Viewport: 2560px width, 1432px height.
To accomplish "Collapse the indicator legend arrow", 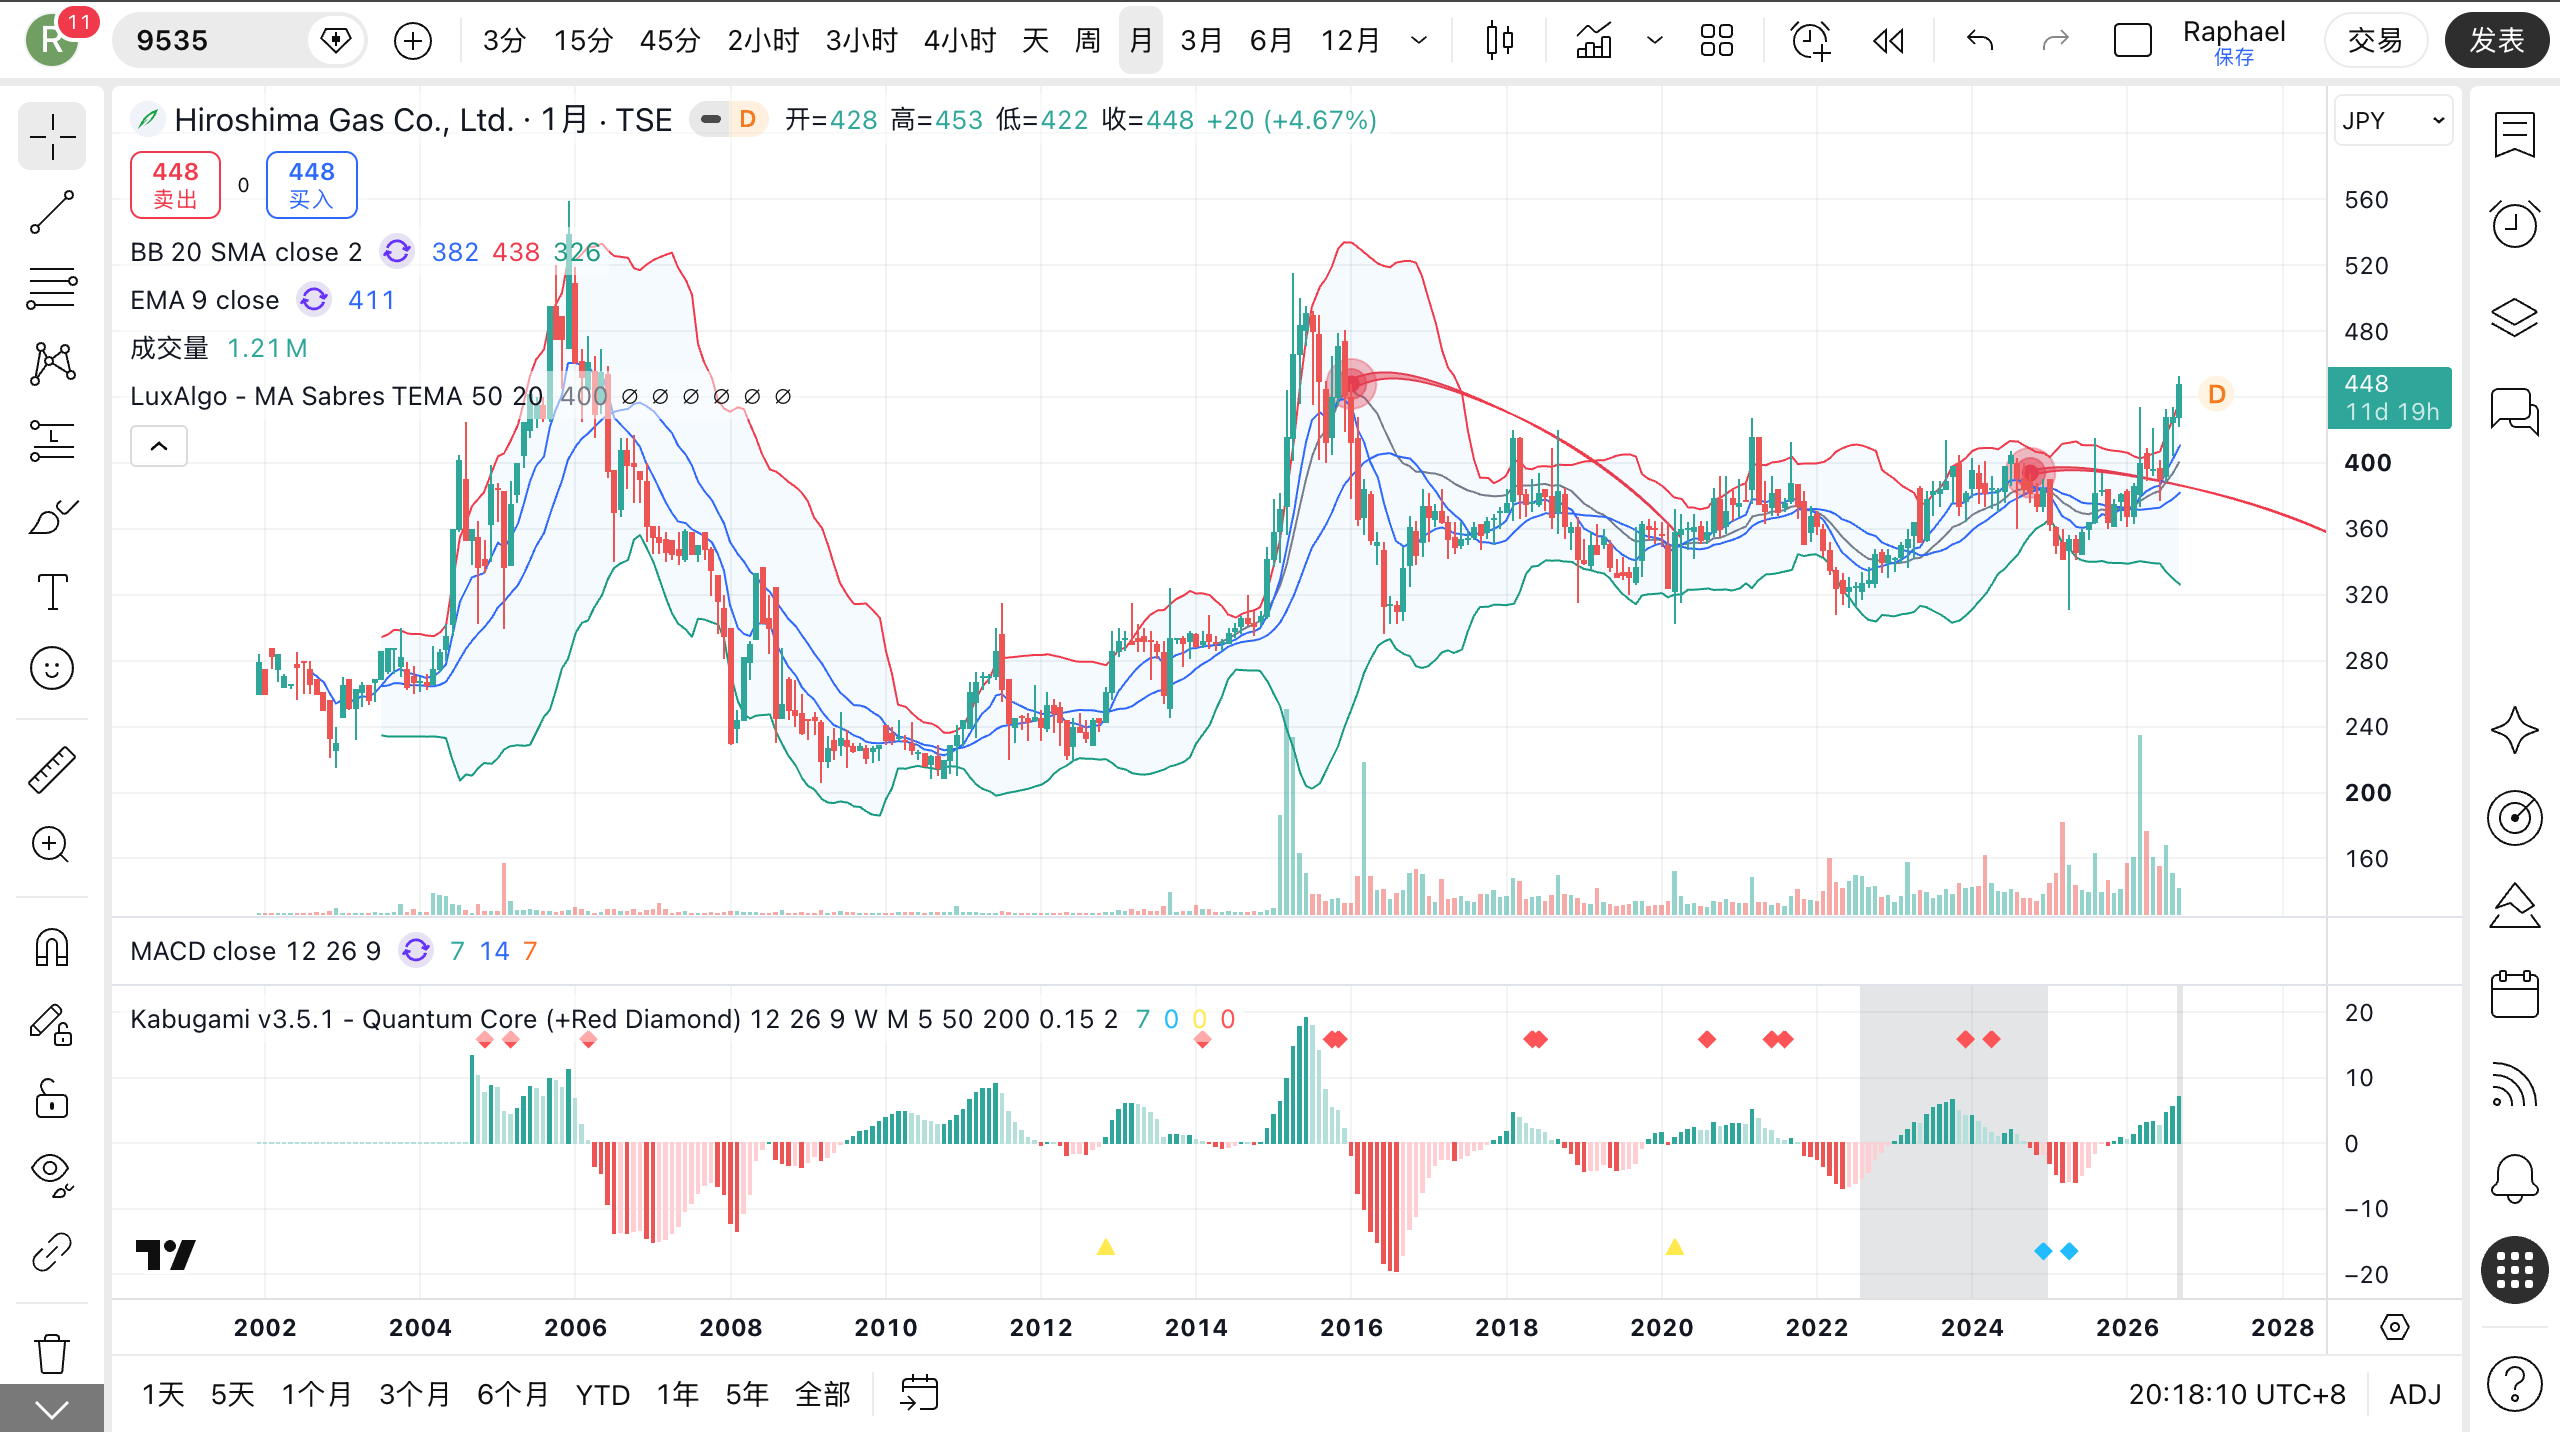I will (x=159, y=446).
